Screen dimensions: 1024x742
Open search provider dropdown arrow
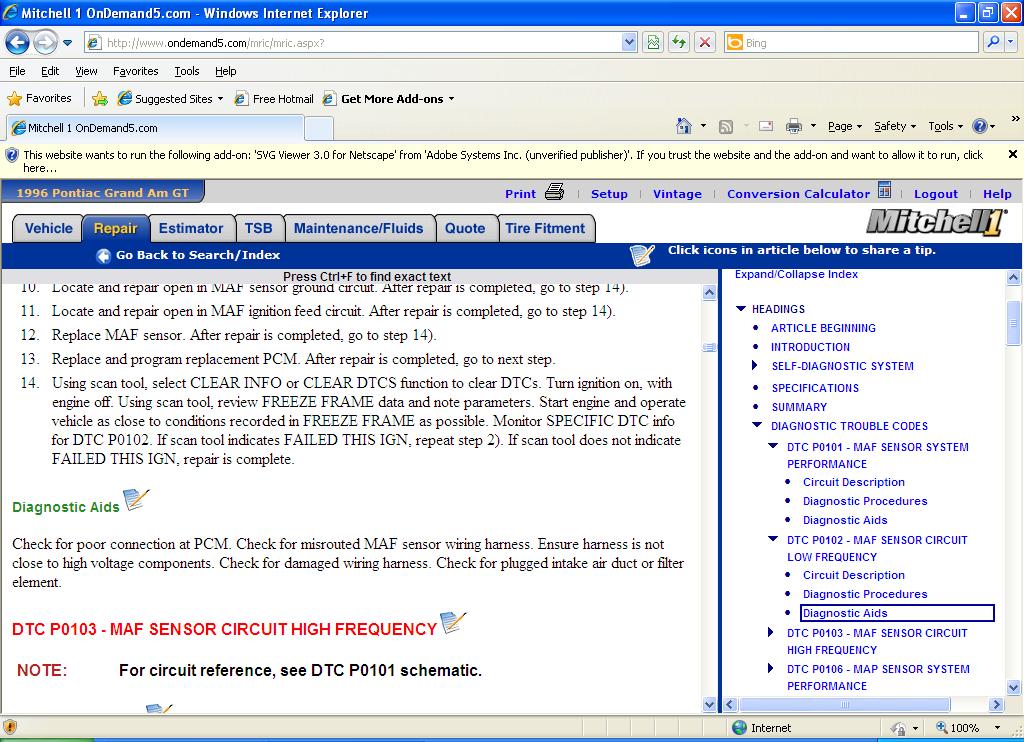pyautogui.click(x=1011, y=43)
